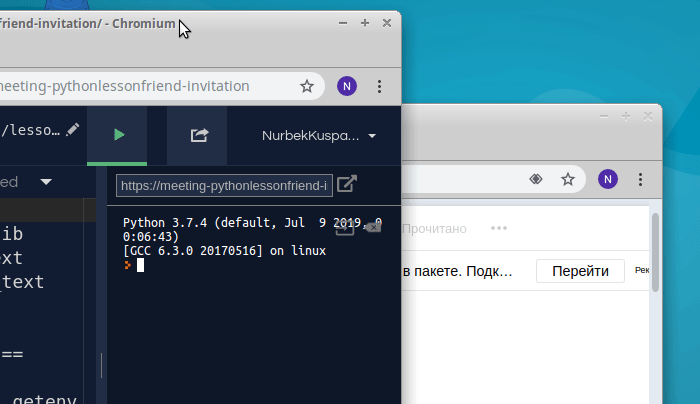
Task: Click the purple N profile avatar in the front window
Action: tap(347, 86)
